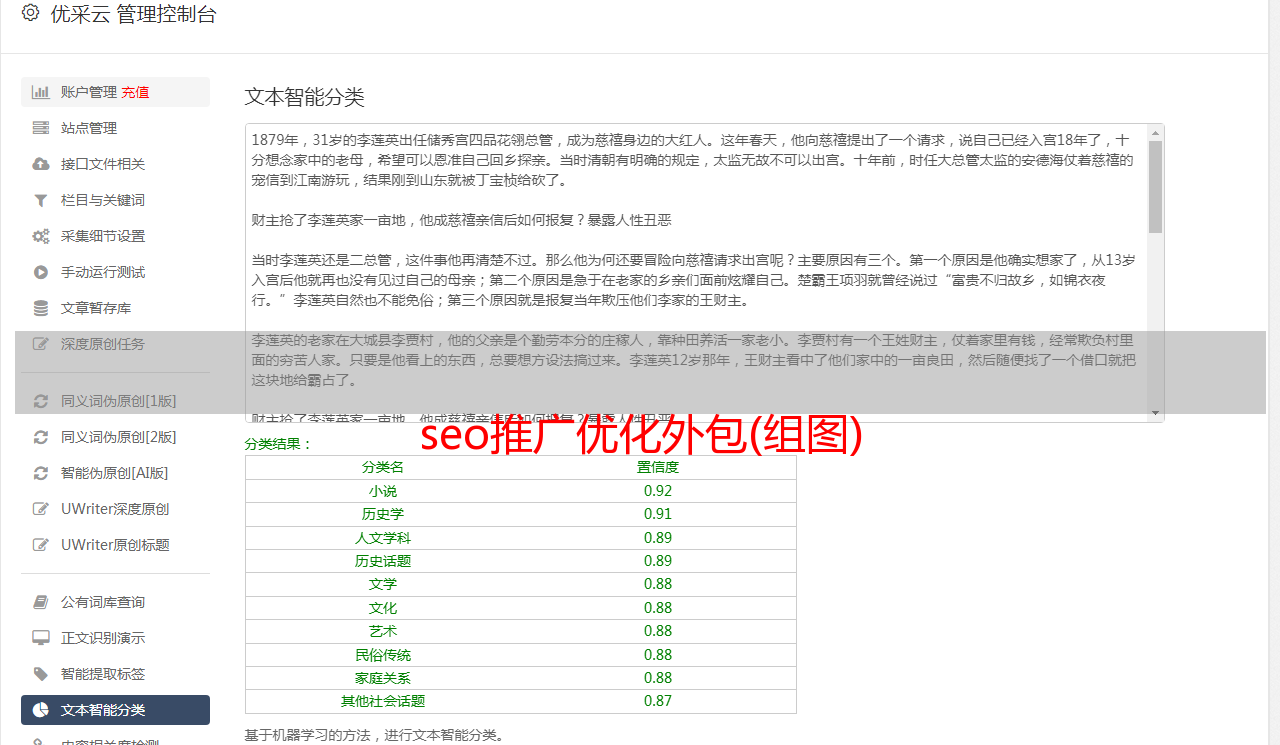Click the book icon for 公有词库查询
Viewport: 1280px width, 745px height.
tap(41, 602)
